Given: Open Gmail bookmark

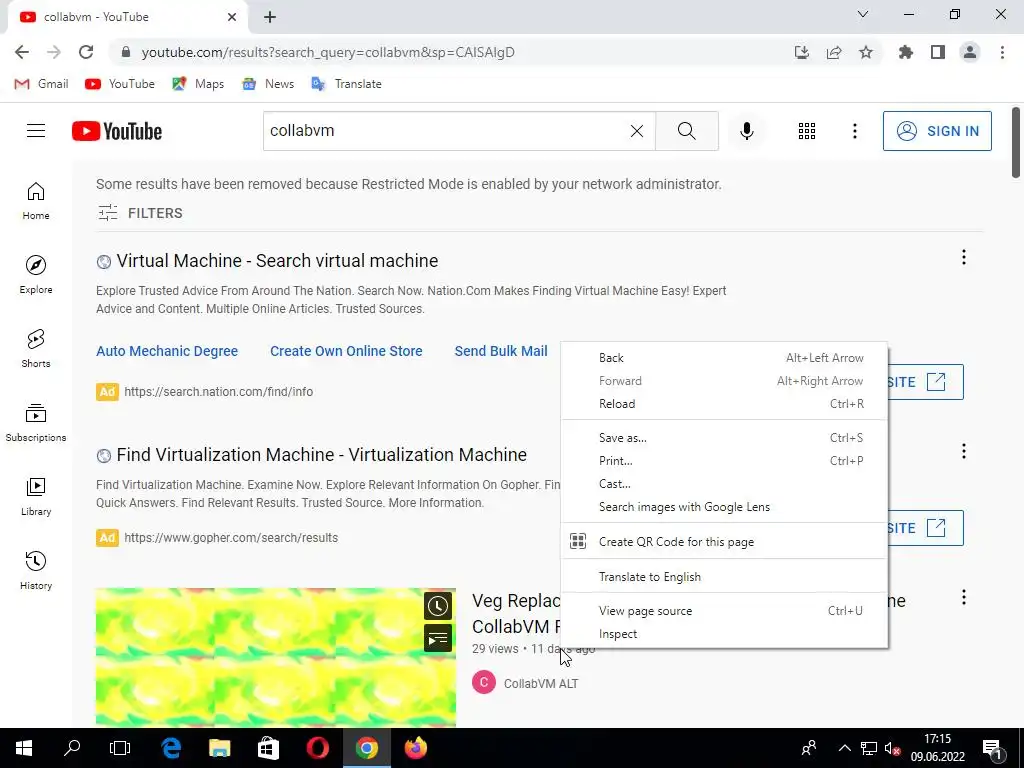Looking at the screenshot, I should click(x=42, y=84).
